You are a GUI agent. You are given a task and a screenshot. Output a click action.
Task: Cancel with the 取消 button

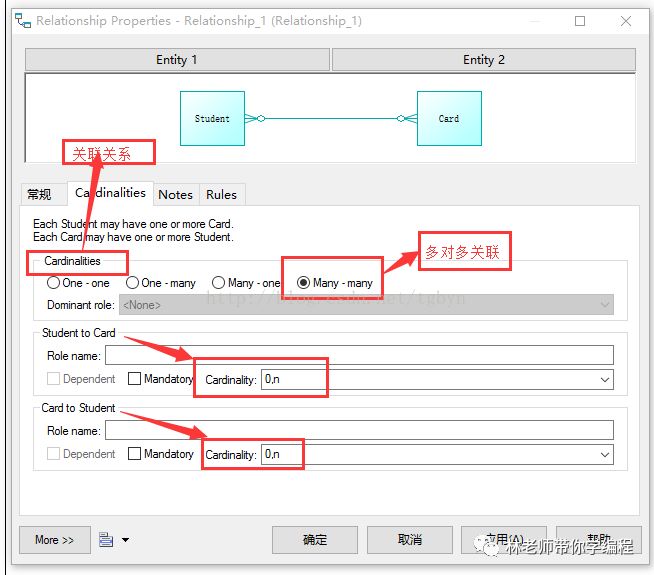tap(410, 540)
